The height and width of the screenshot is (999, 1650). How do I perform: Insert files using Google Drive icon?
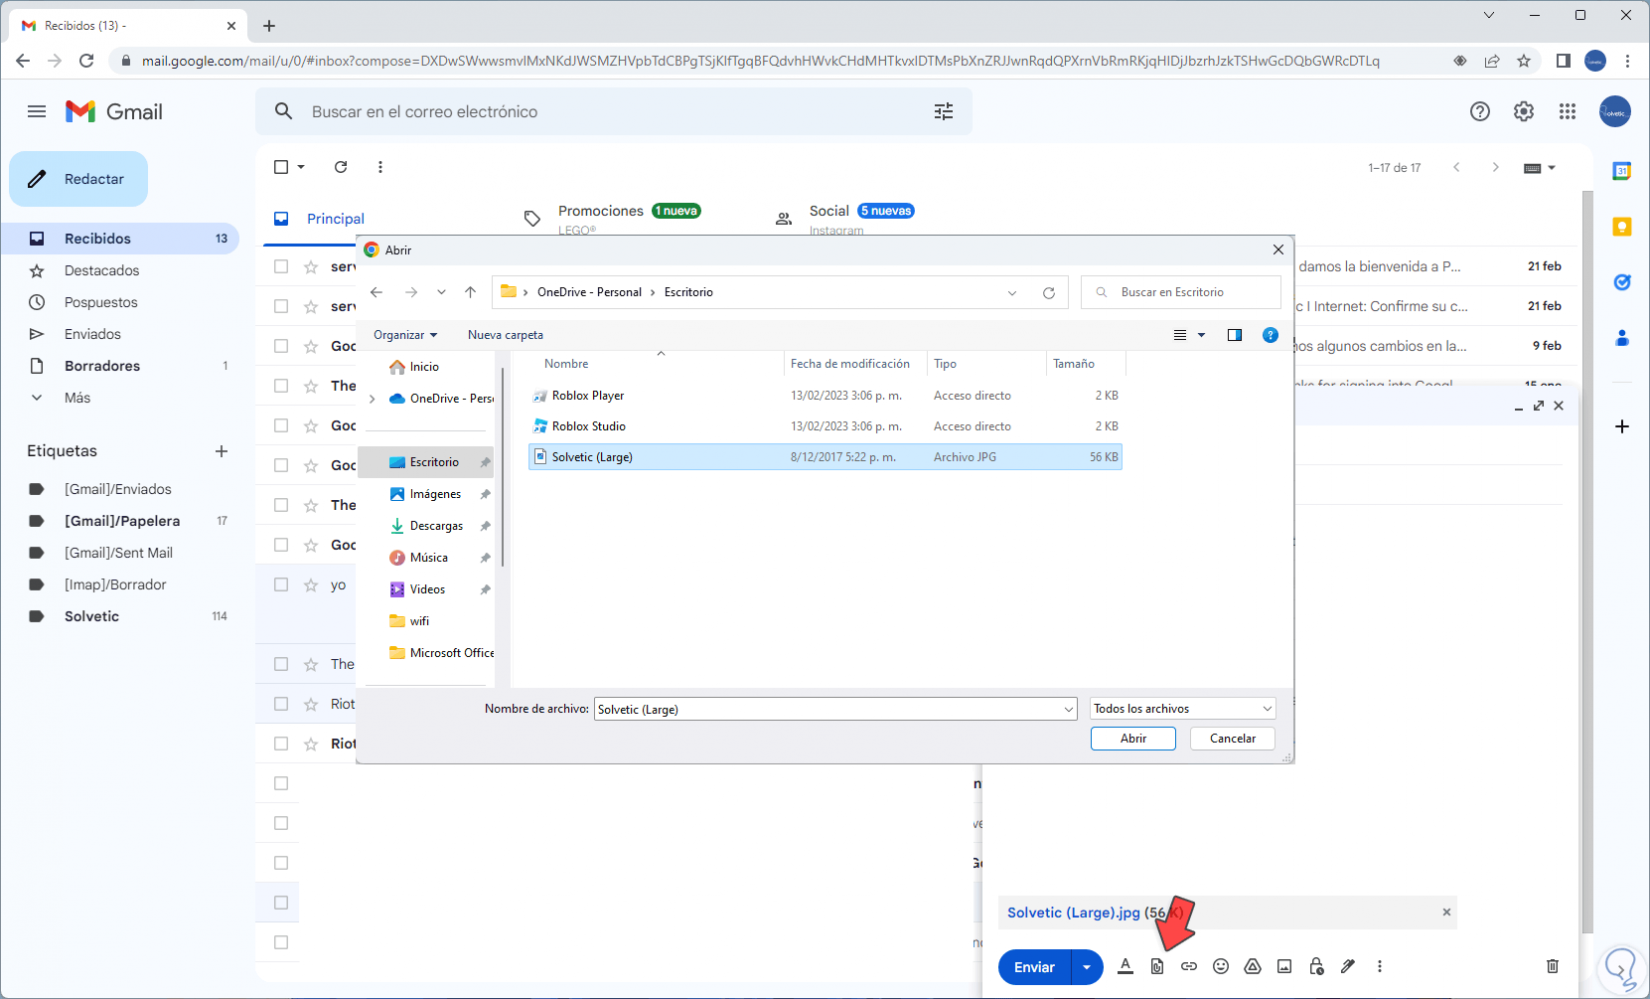point(1253,966)
